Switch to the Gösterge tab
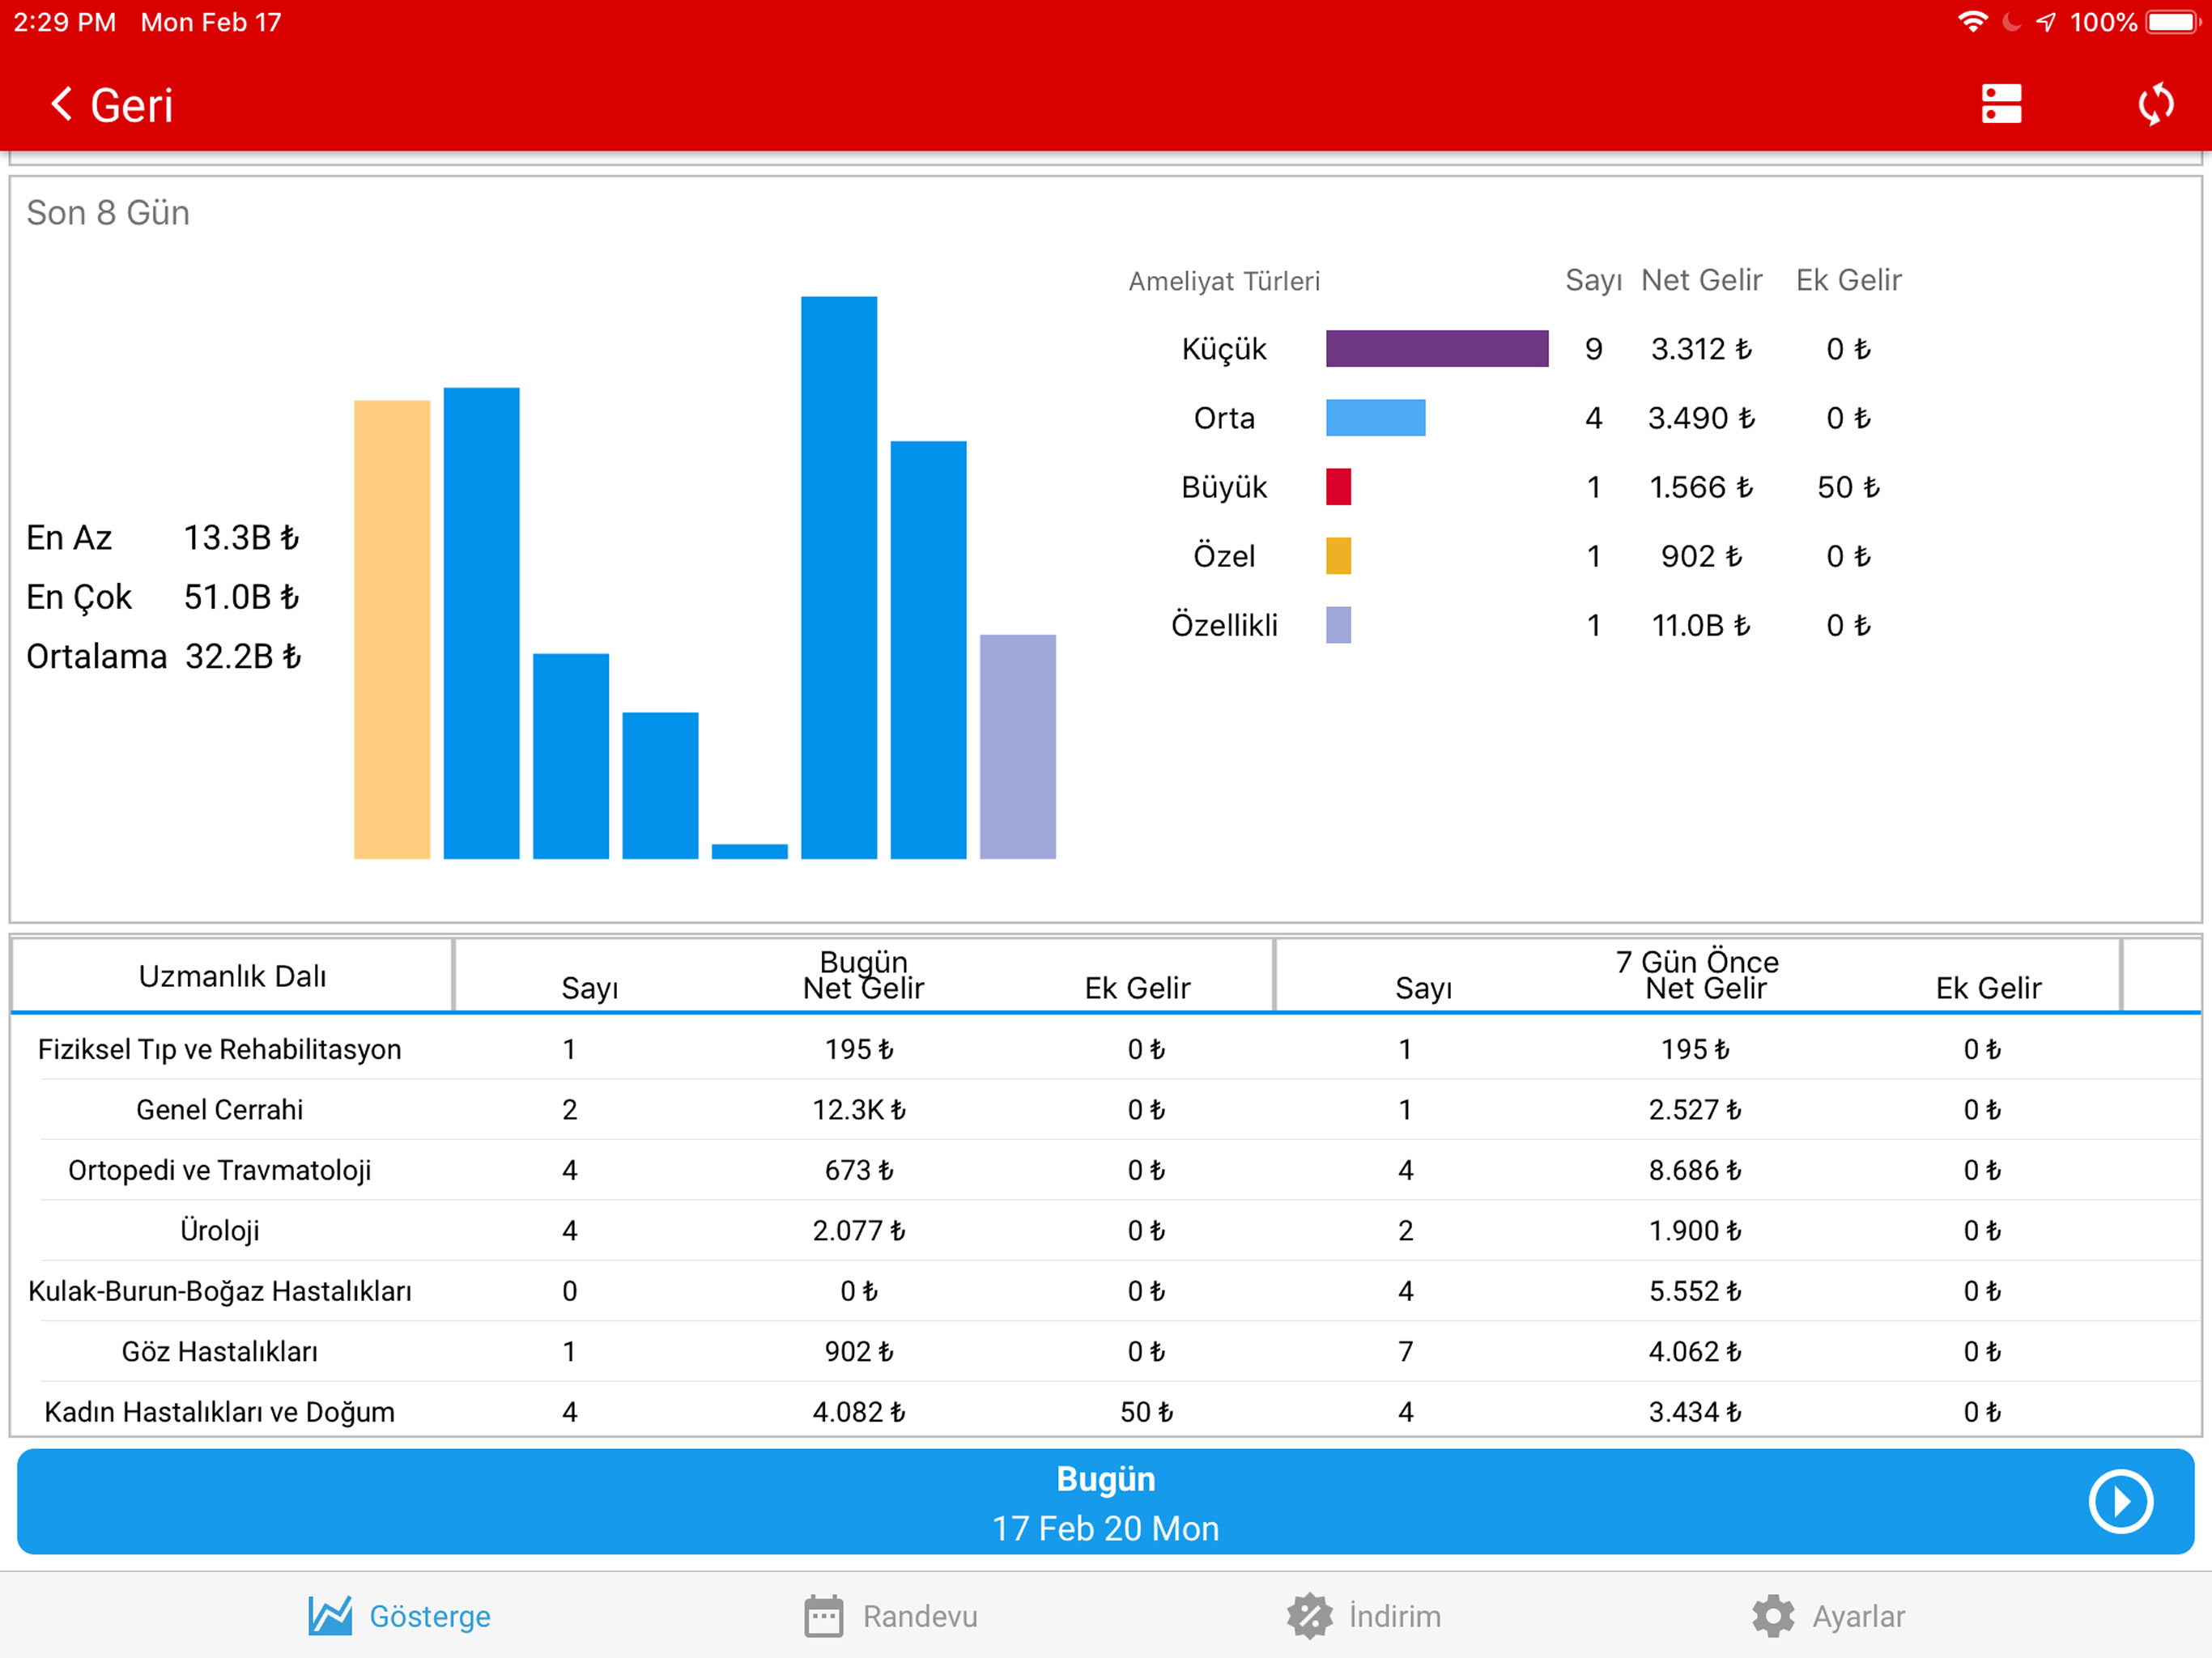 pyautogui.click(x=400, y=1615)
